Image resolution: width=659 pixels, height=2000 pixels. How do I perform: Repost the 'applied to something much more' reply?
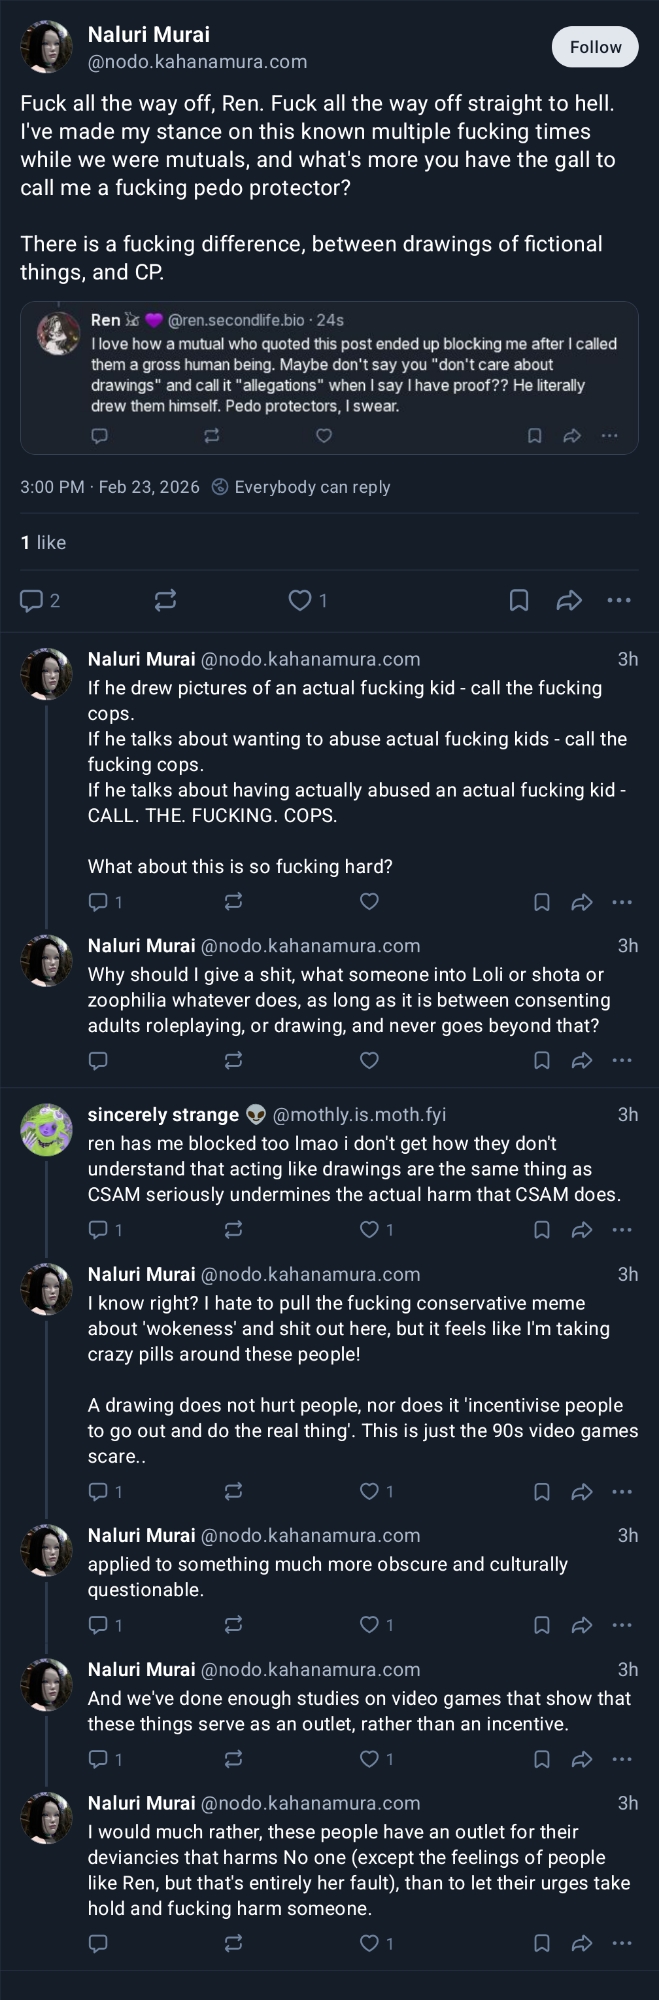click(234, 1625)
